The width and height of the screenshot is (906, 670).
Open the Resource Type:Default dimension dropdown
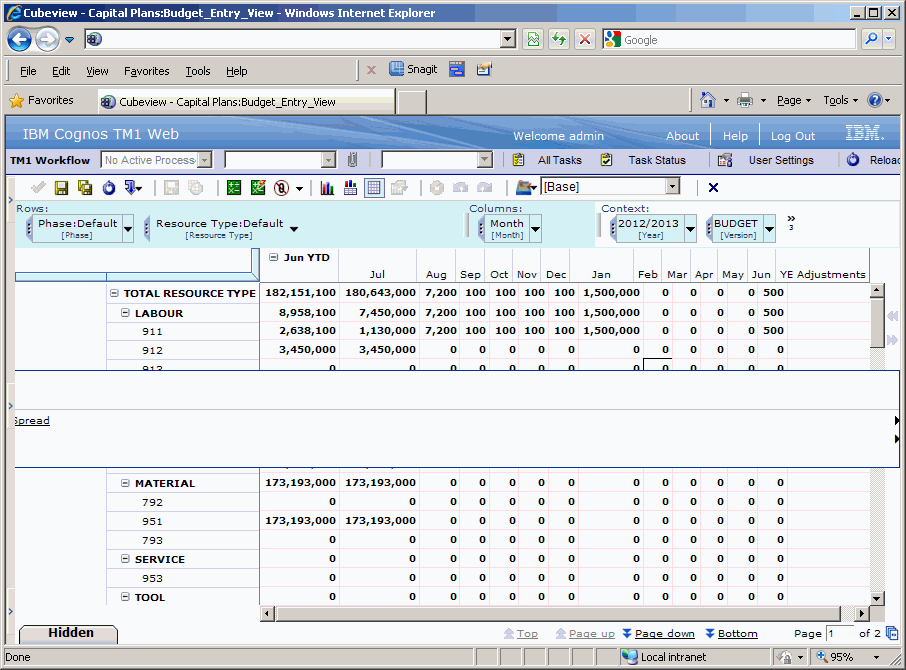tap(294, 229)
